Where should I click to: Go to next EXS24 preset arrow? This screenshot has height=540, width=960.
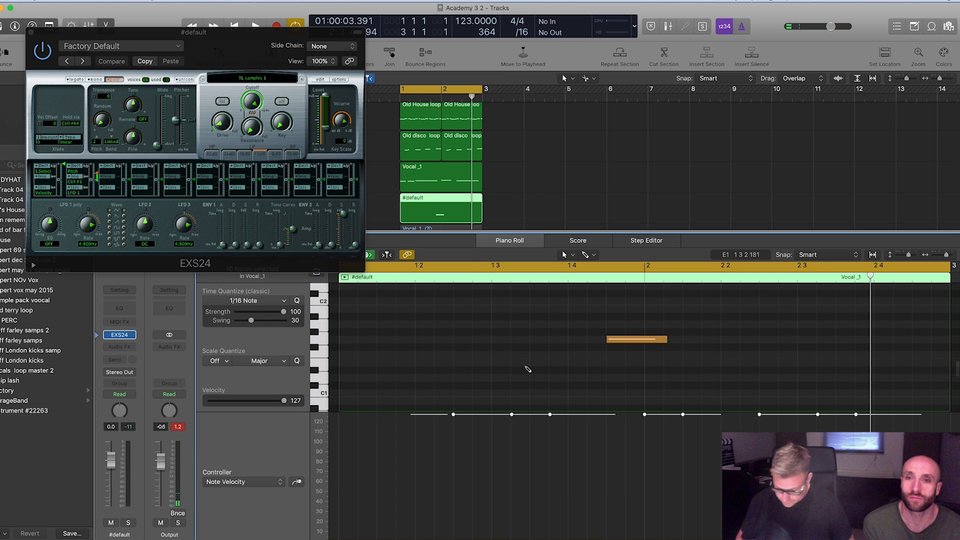point(82,61)
